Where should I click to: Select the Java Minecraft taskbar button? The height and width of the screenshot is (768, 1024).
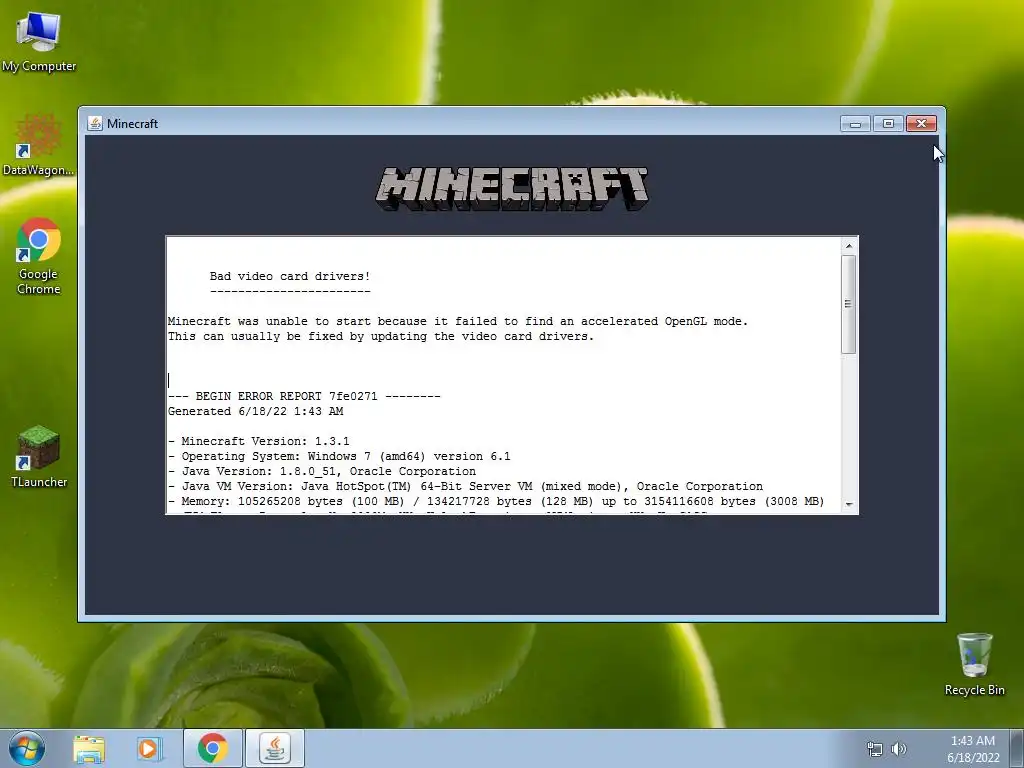(275, 748)
